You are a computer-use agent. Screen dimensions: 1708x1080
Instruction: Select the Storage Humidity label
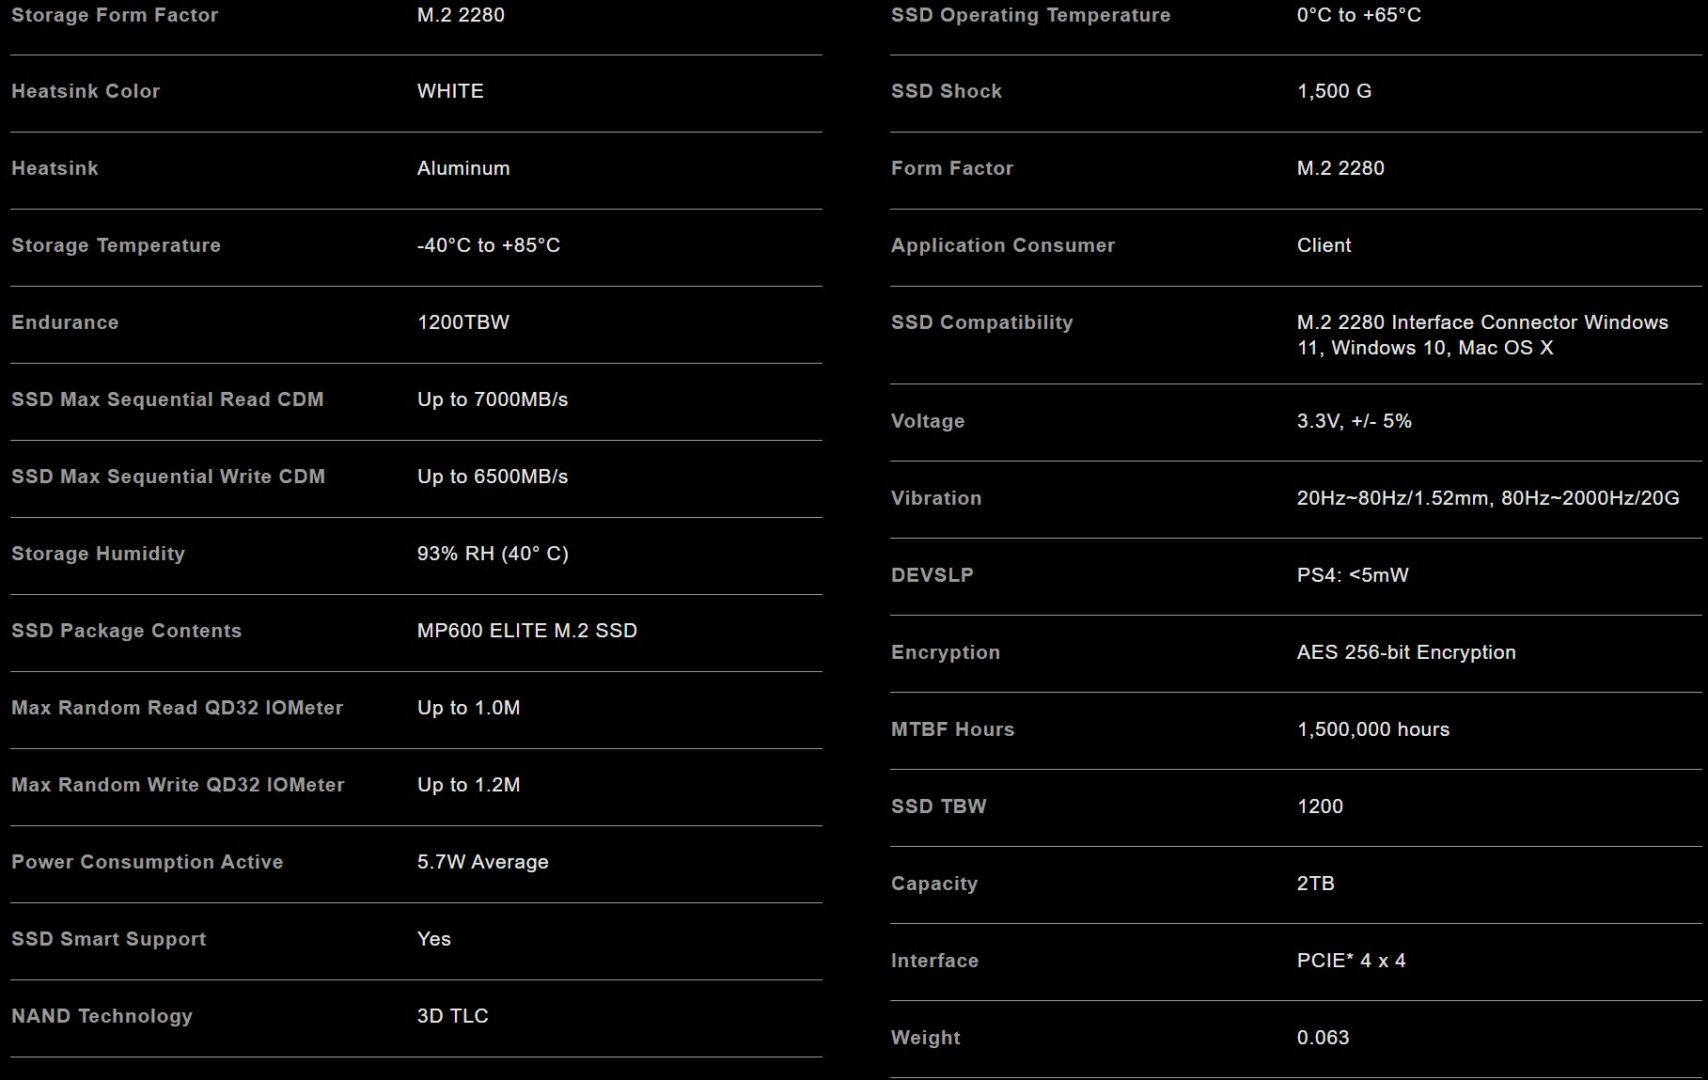(98, 553)
